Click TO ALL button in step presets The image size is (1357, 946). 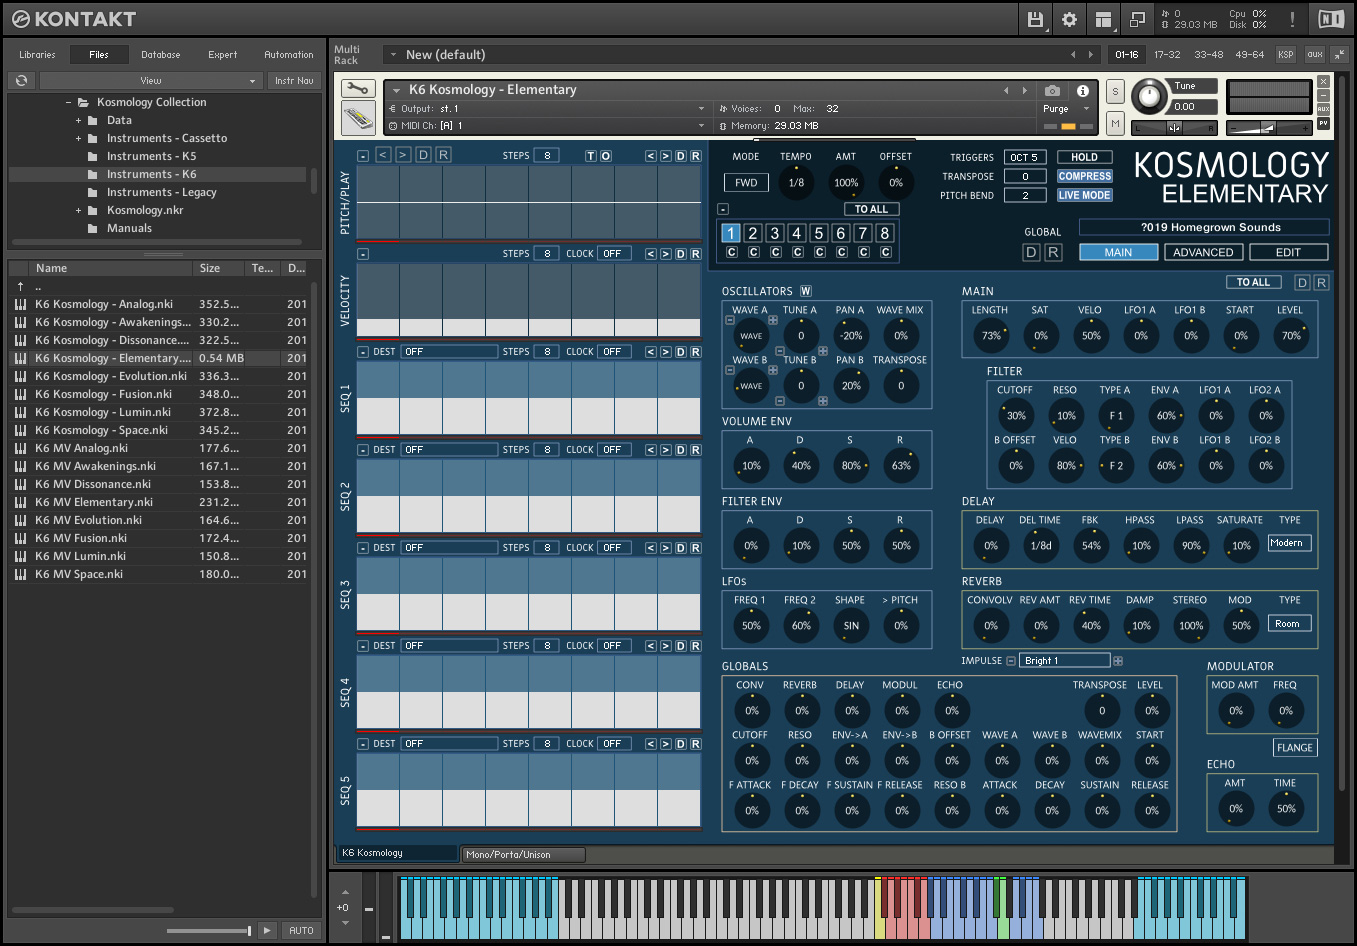point(871,209)
